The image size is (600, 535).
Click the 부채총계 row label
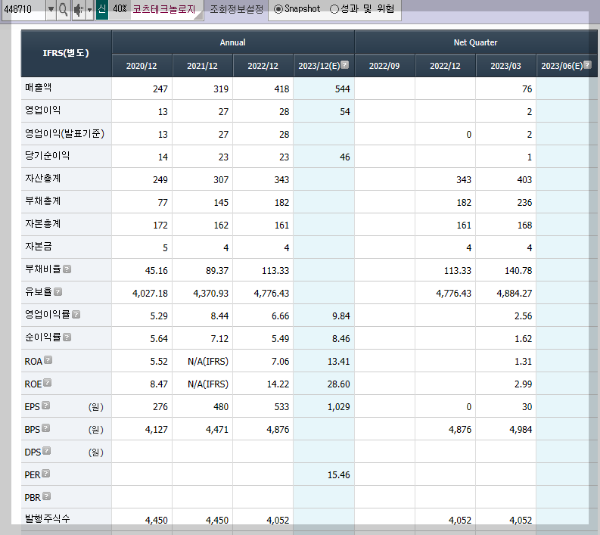43,201
